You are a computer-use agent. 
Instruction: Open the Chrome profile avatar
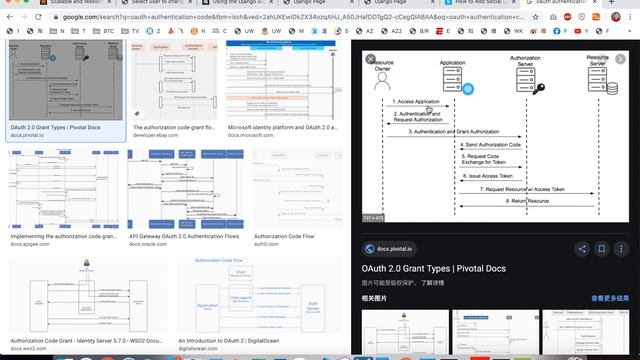point(616,17)
